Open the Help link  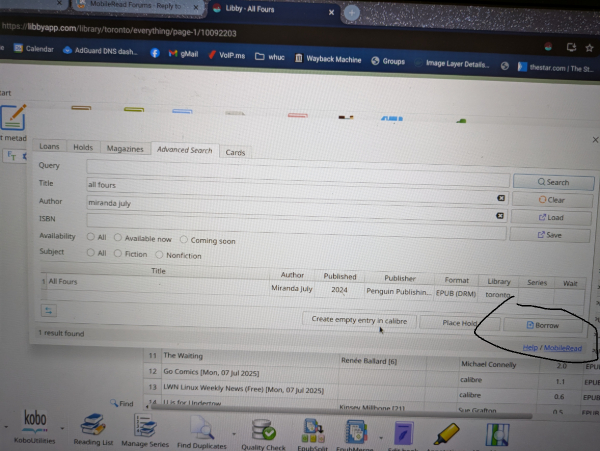[530, 347]
